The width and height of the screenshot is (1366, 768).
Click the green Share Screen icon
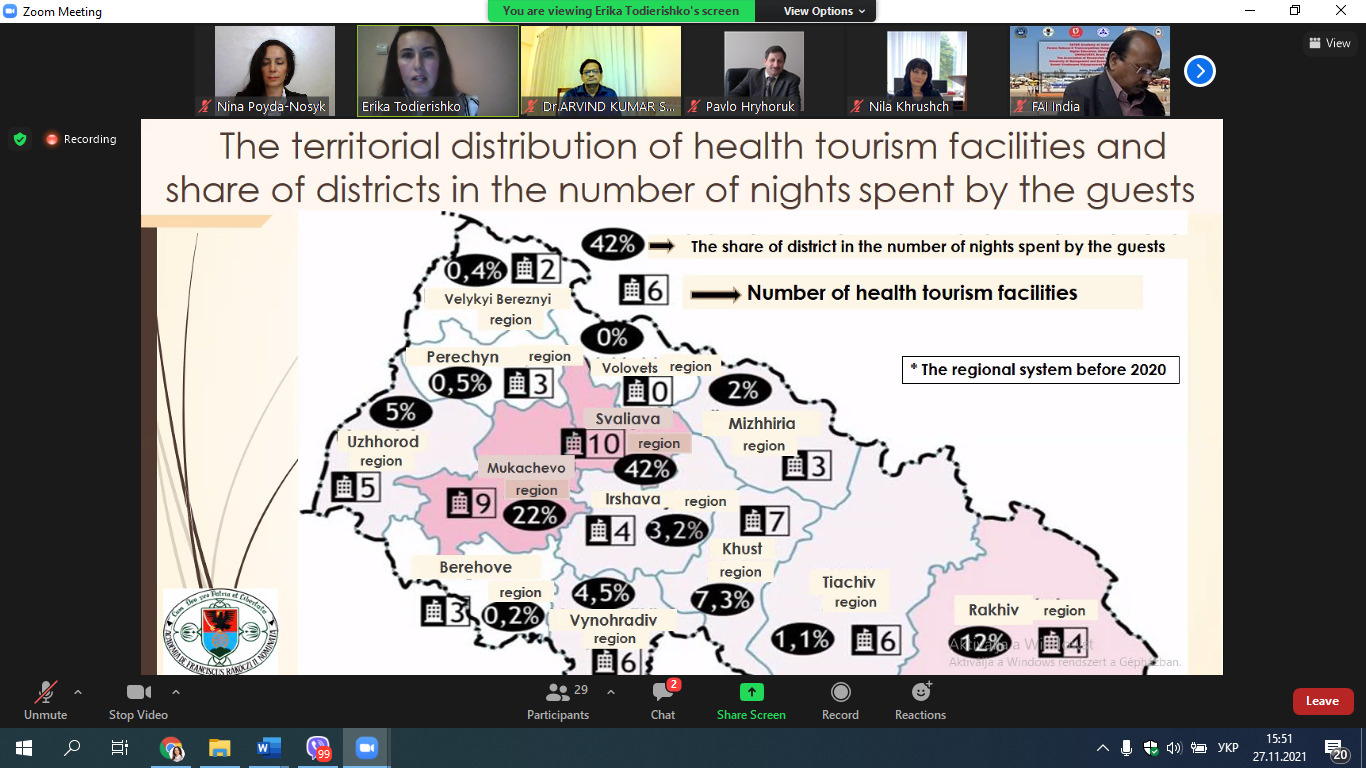click(x=751, y=692)
